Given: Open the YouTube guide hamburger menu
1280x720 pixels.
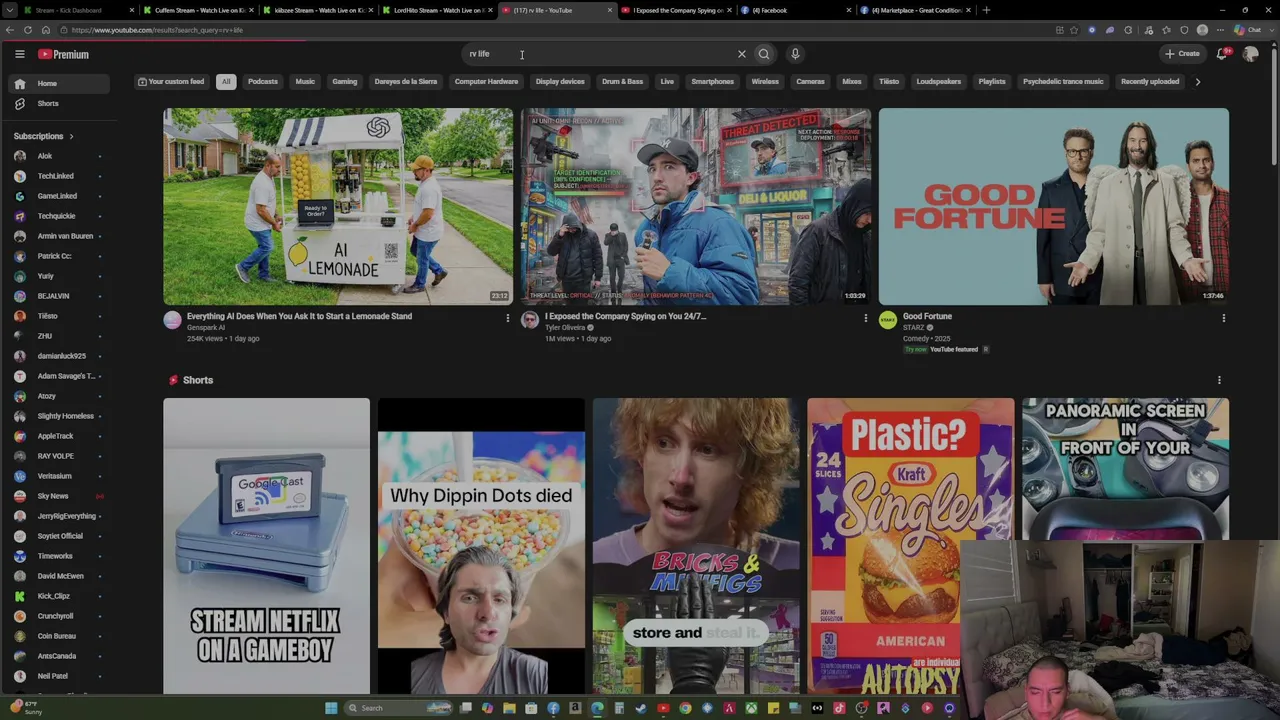Looking at the screenshot, I should pyautogui.click(x=20, y=54).
